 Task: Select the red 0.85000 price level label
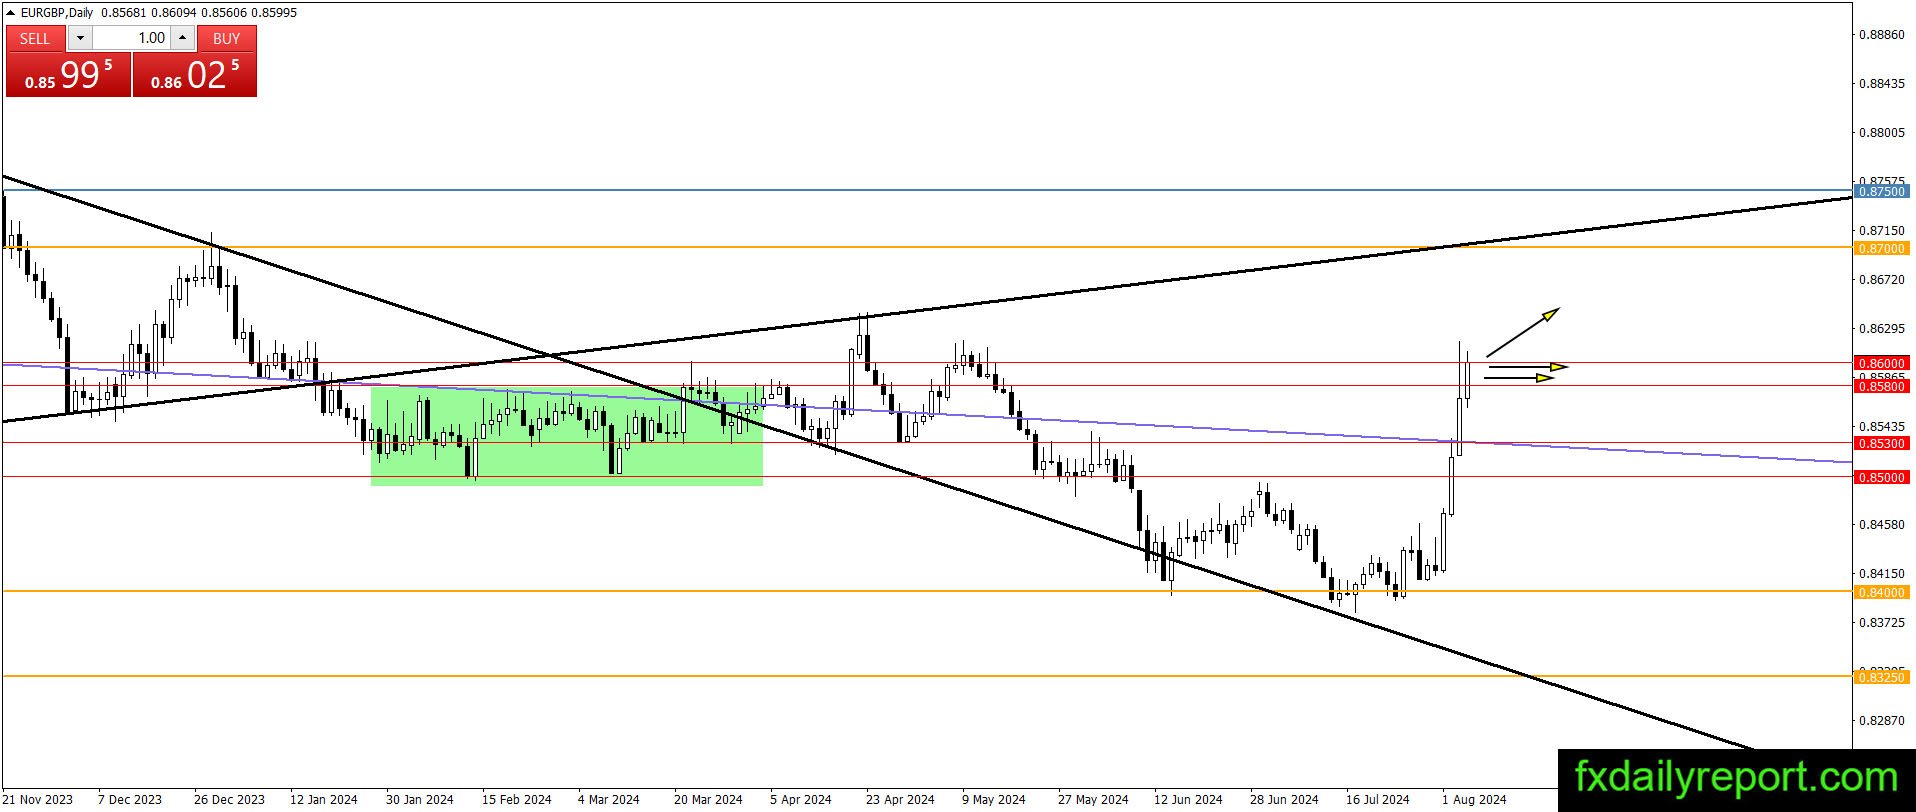pyautogui.click(x=1882, y=478)
